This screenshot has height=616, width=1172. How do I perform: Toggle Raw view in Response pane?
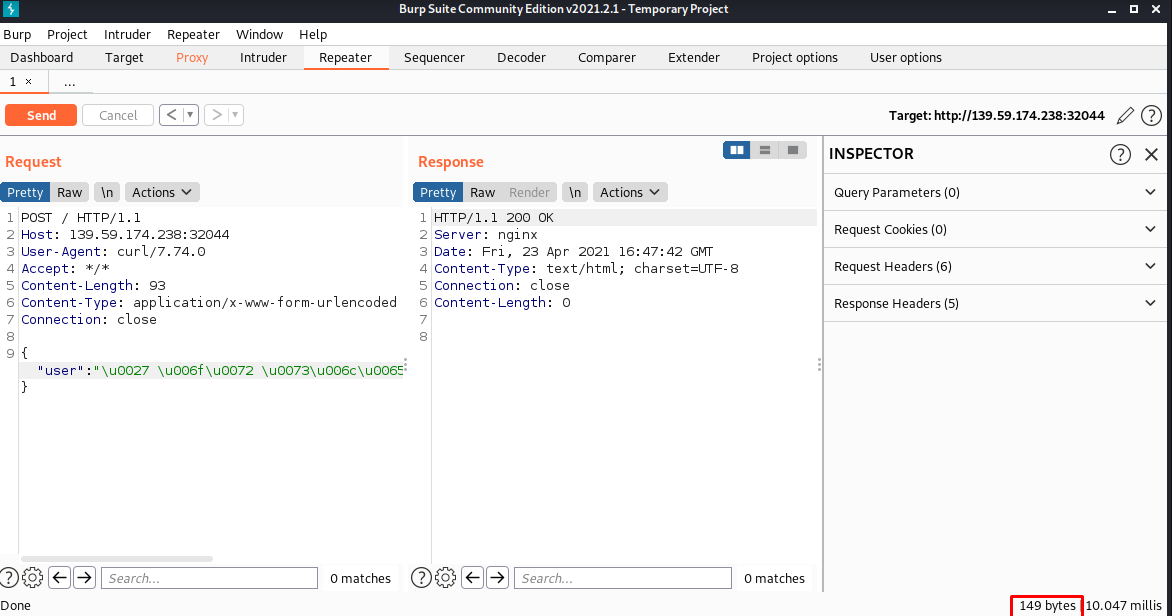[482, 192]
